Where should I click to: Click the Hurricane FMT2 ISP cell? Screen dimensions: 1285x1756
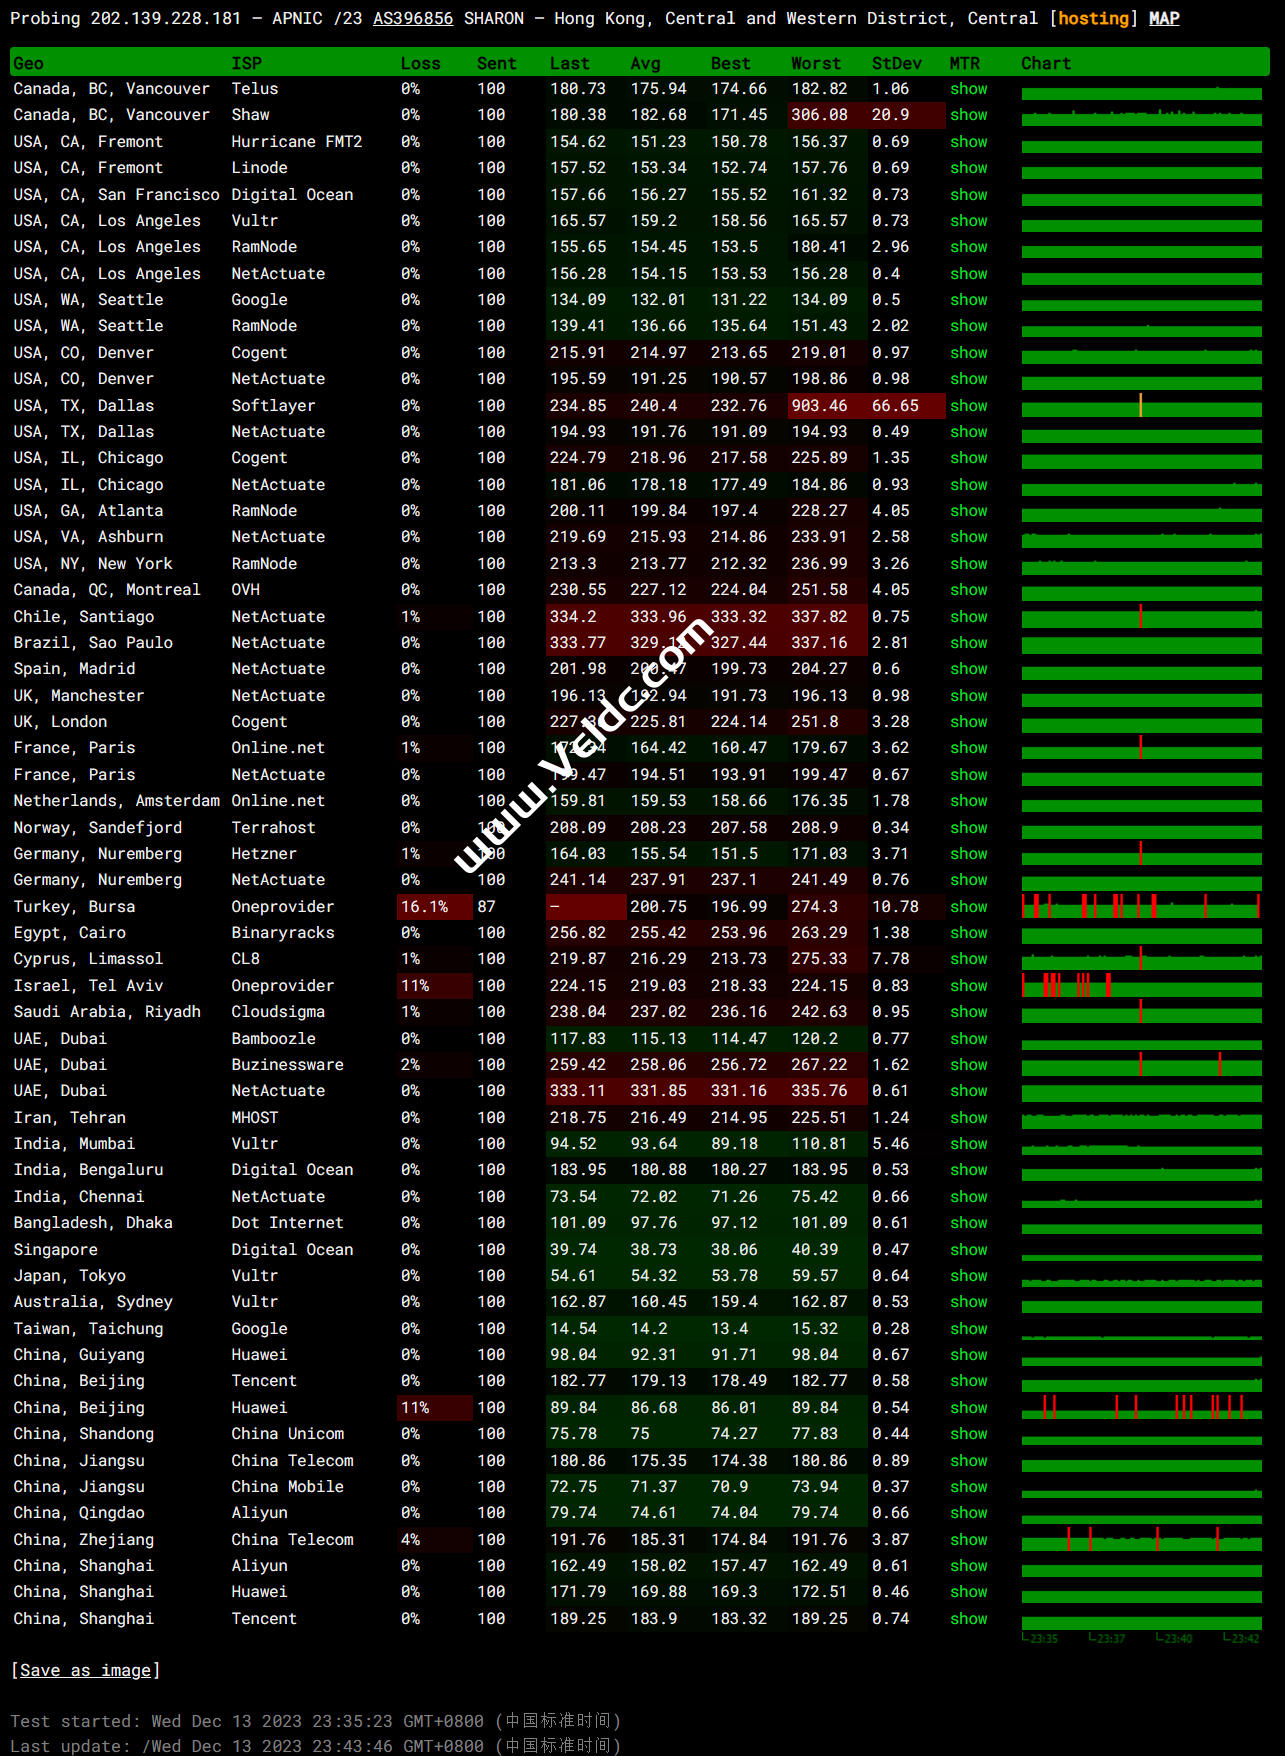(297, 142)
